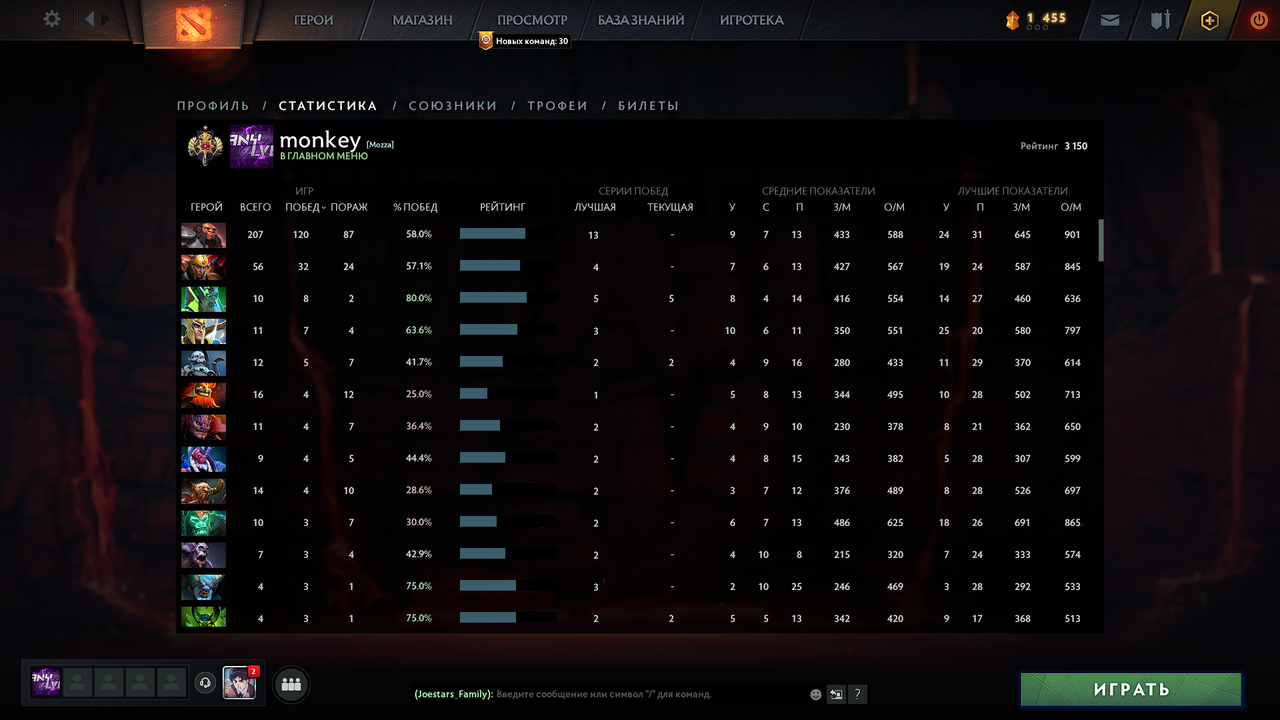Open the mail envelope icon

coord(1110,20)
